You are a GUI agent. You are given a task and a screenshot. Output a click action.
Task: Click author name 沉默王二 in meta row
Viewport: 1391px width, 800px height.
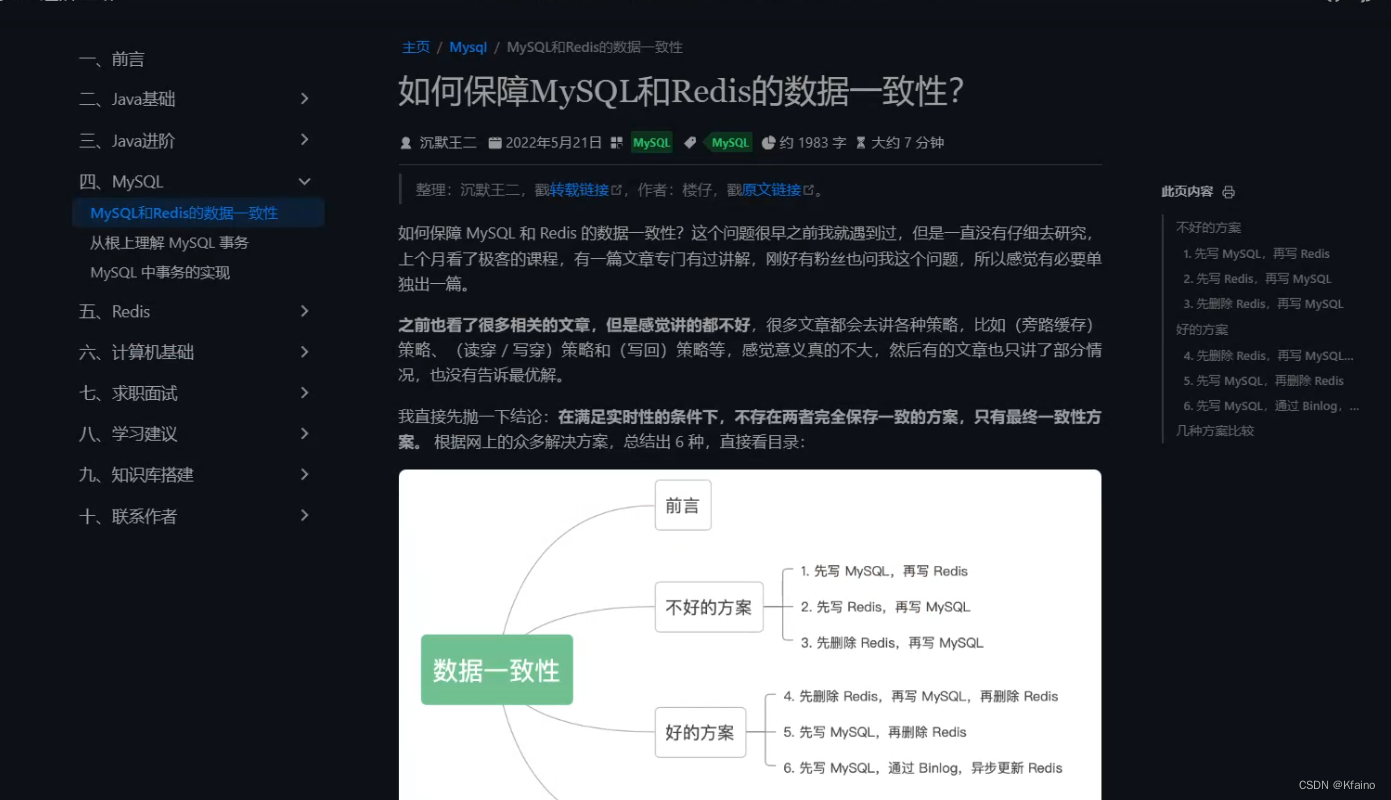click(x=448, y=143)
